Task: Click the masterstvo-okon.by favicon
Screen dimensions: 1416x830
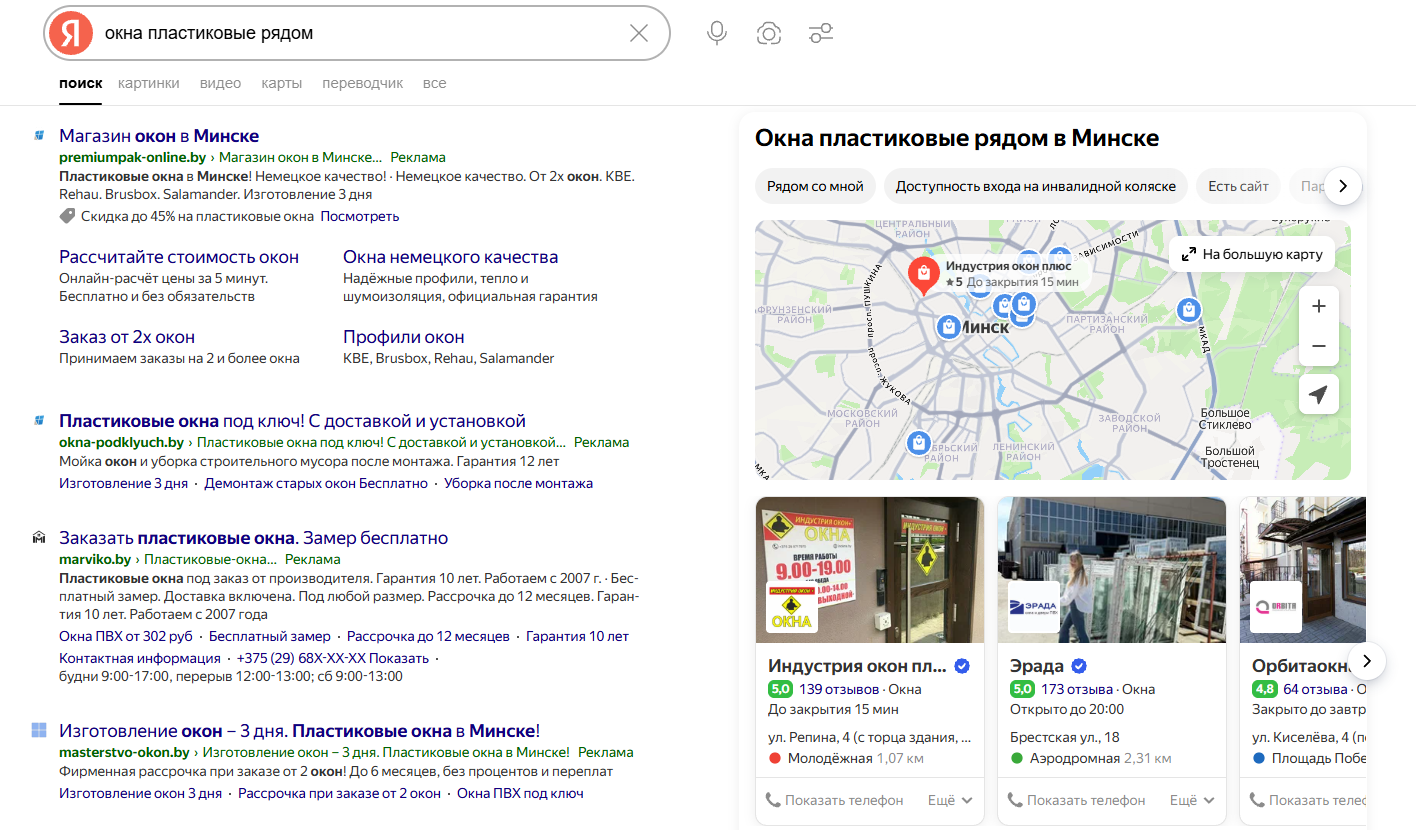Action: coord(39,730)
